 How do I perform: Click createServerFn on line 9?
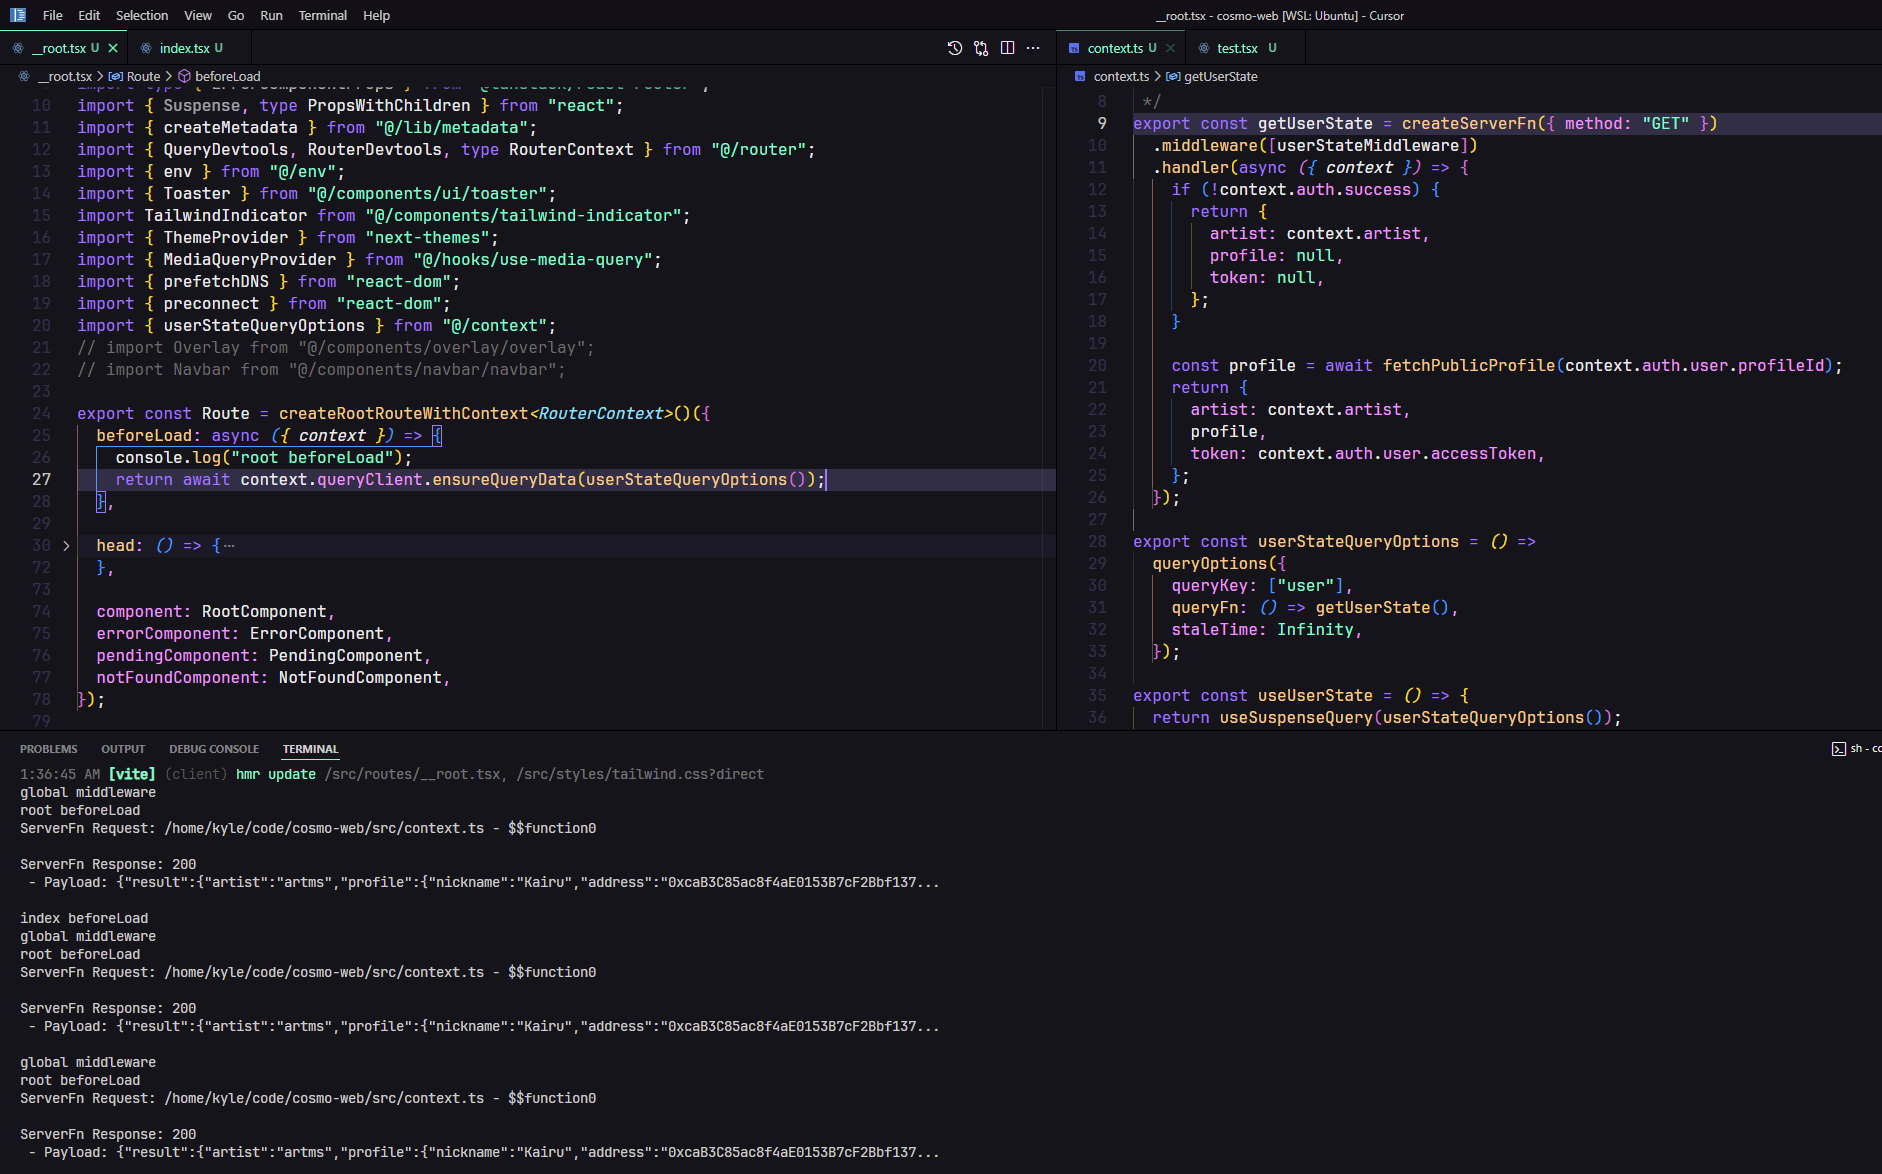point(1468,124)
